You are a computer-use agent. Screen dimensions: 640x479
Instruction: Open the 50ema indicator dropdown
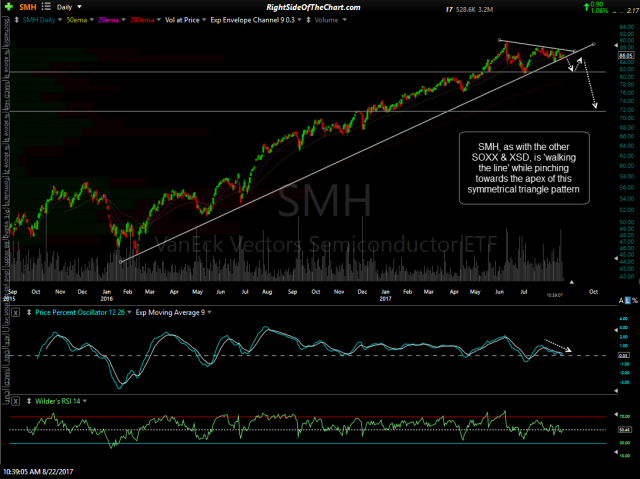78,19
